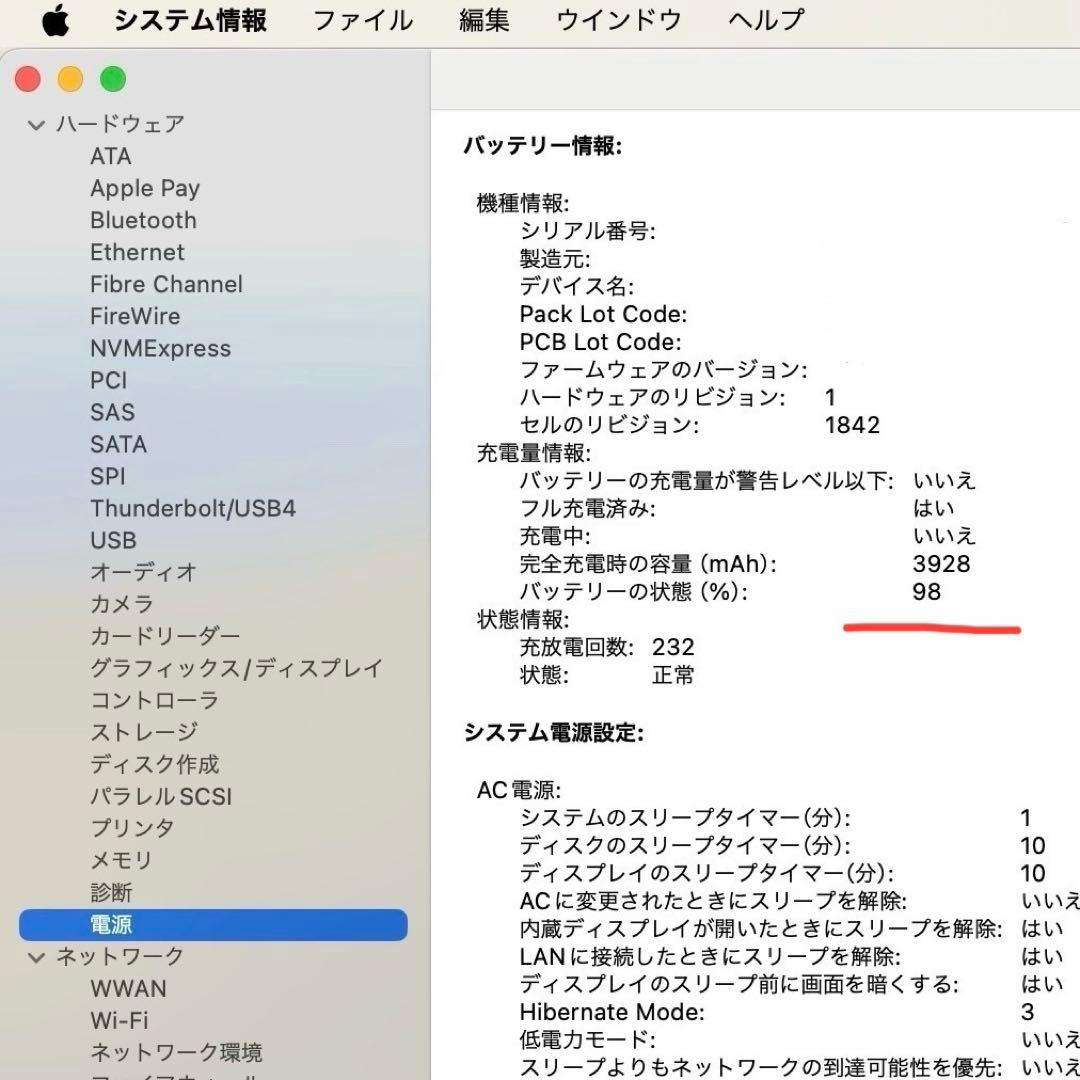Select メモリ in the sidebar
This screenshot has width=1080, height=1080.
[x=122, y=860]
